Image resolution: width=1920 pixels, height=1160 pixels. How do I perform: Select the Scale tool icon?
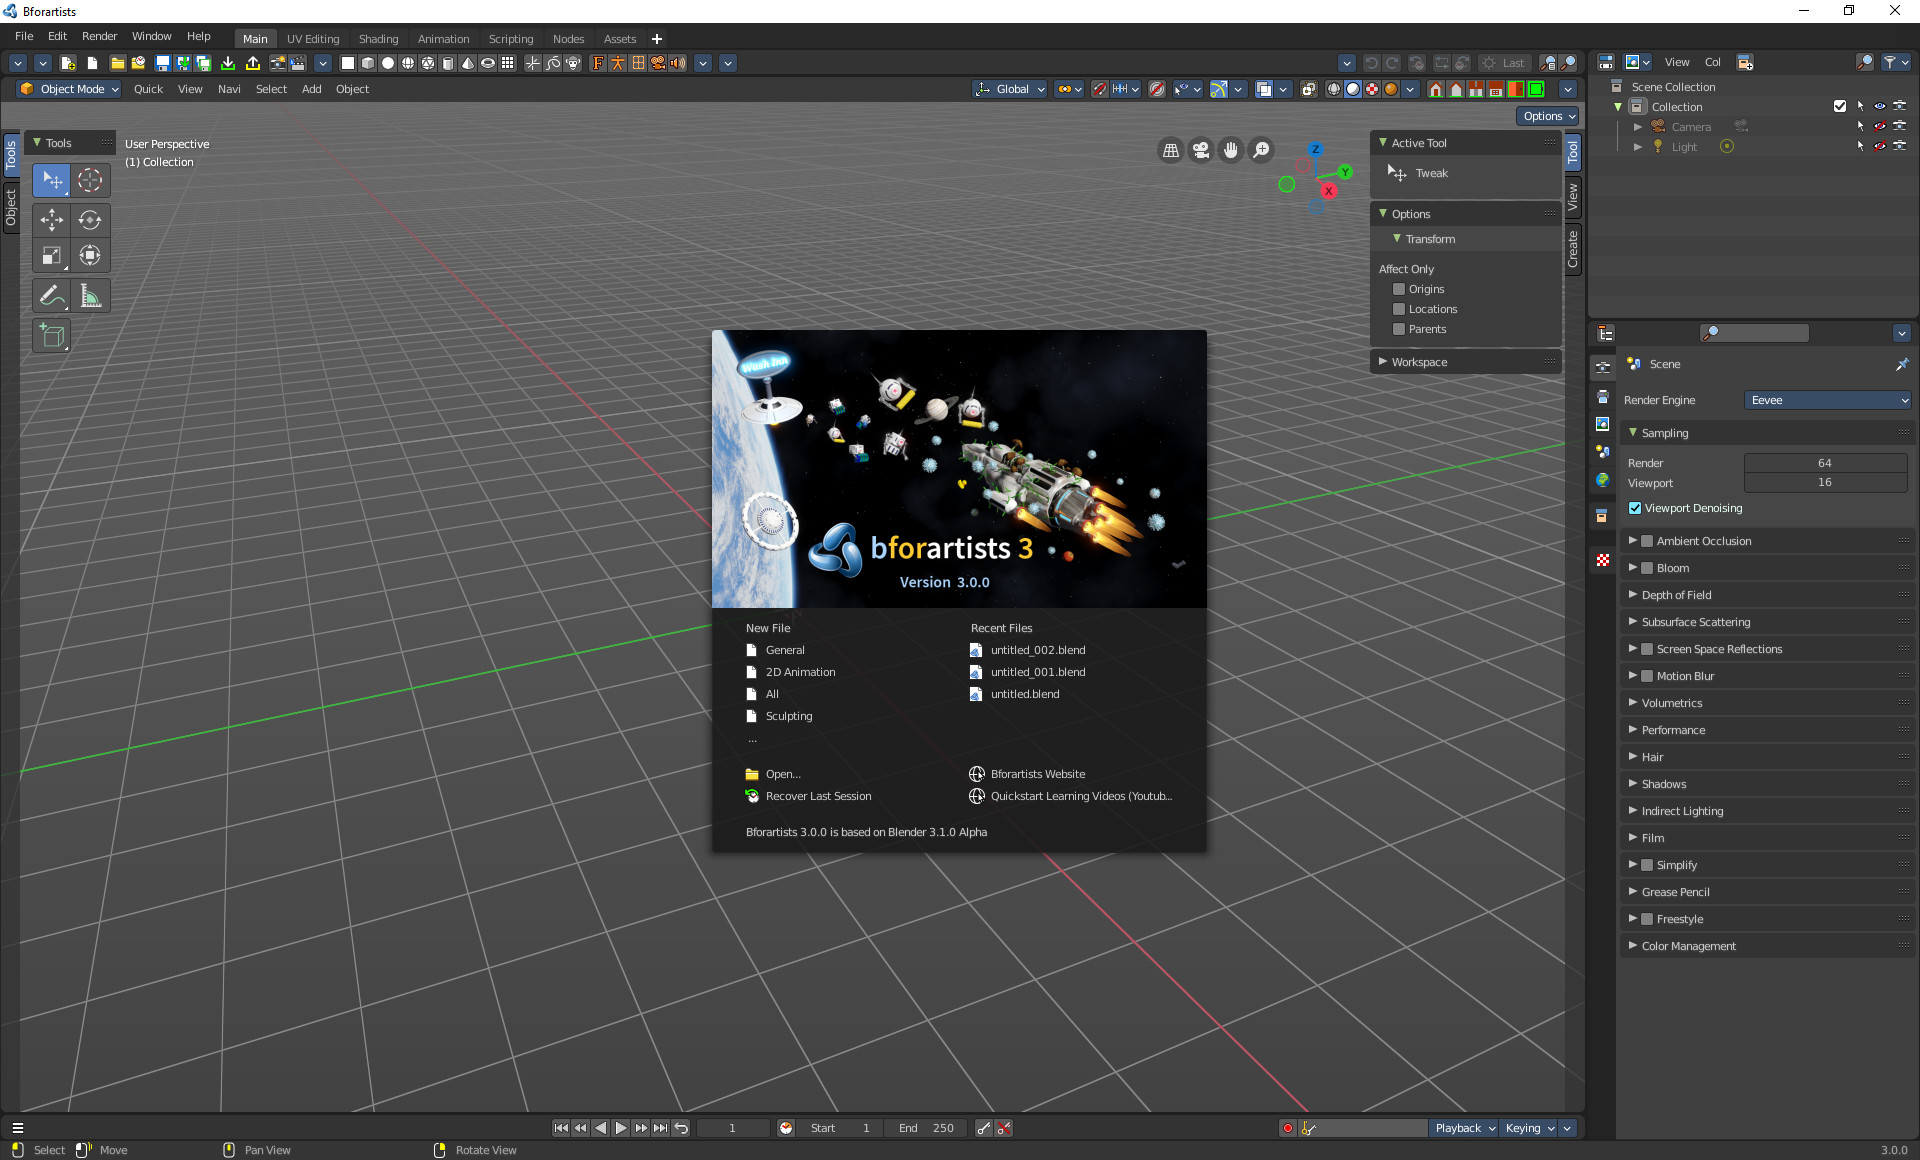tap(52, 256)
